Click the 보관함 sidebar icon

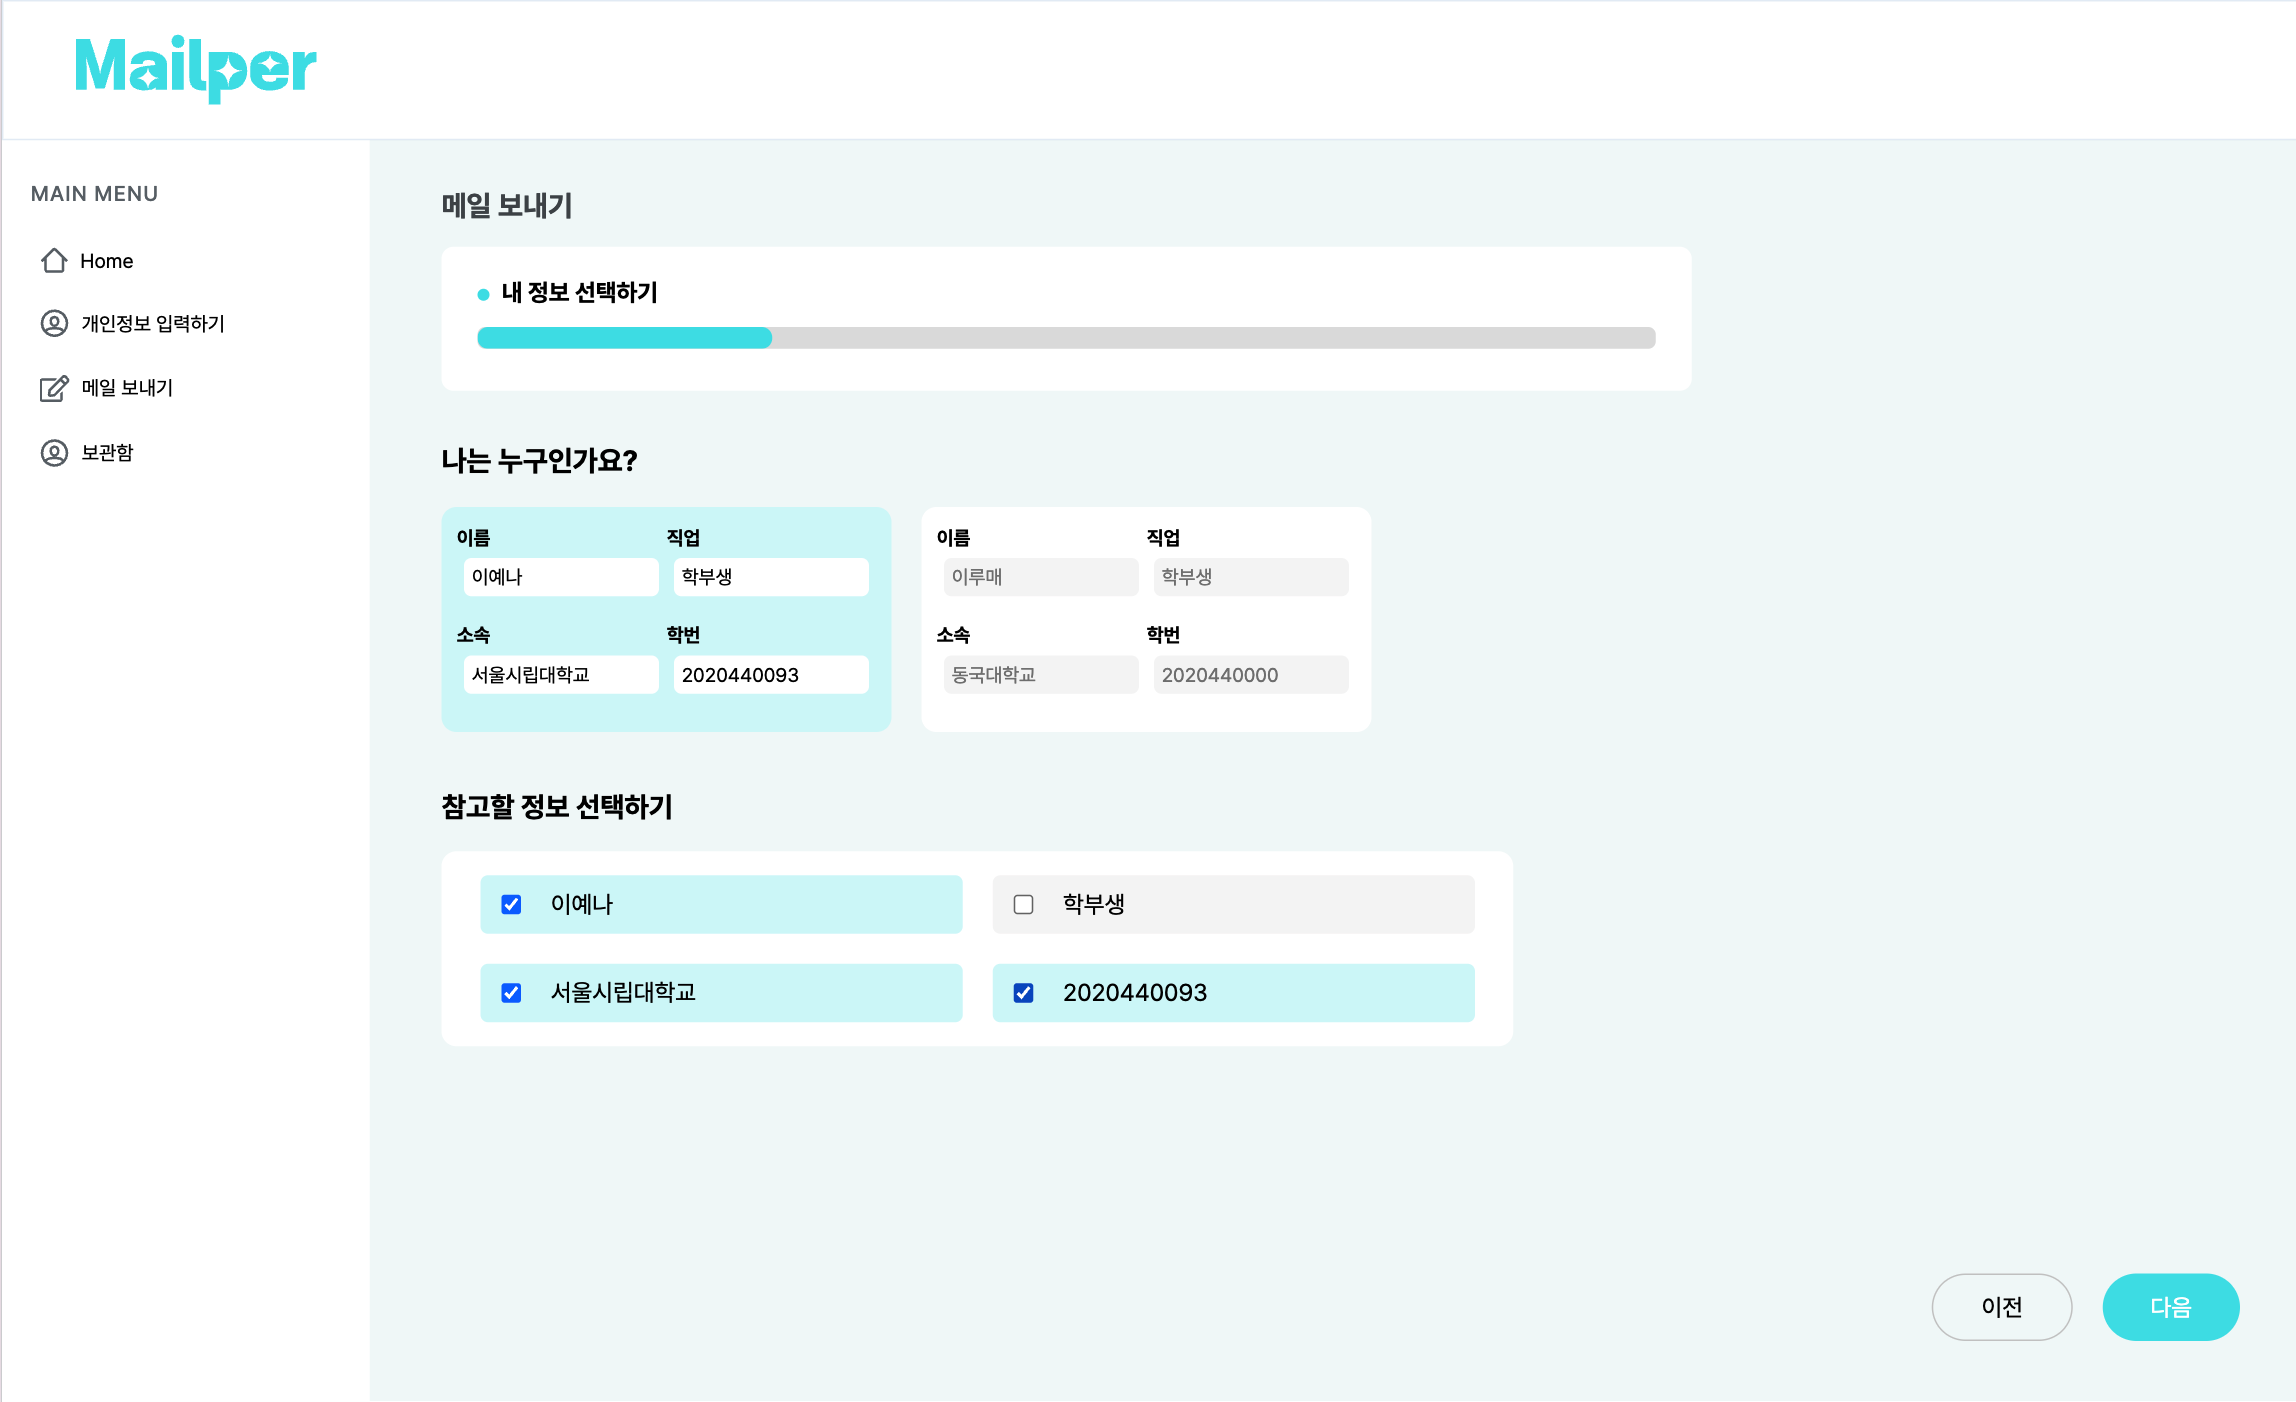54,453
